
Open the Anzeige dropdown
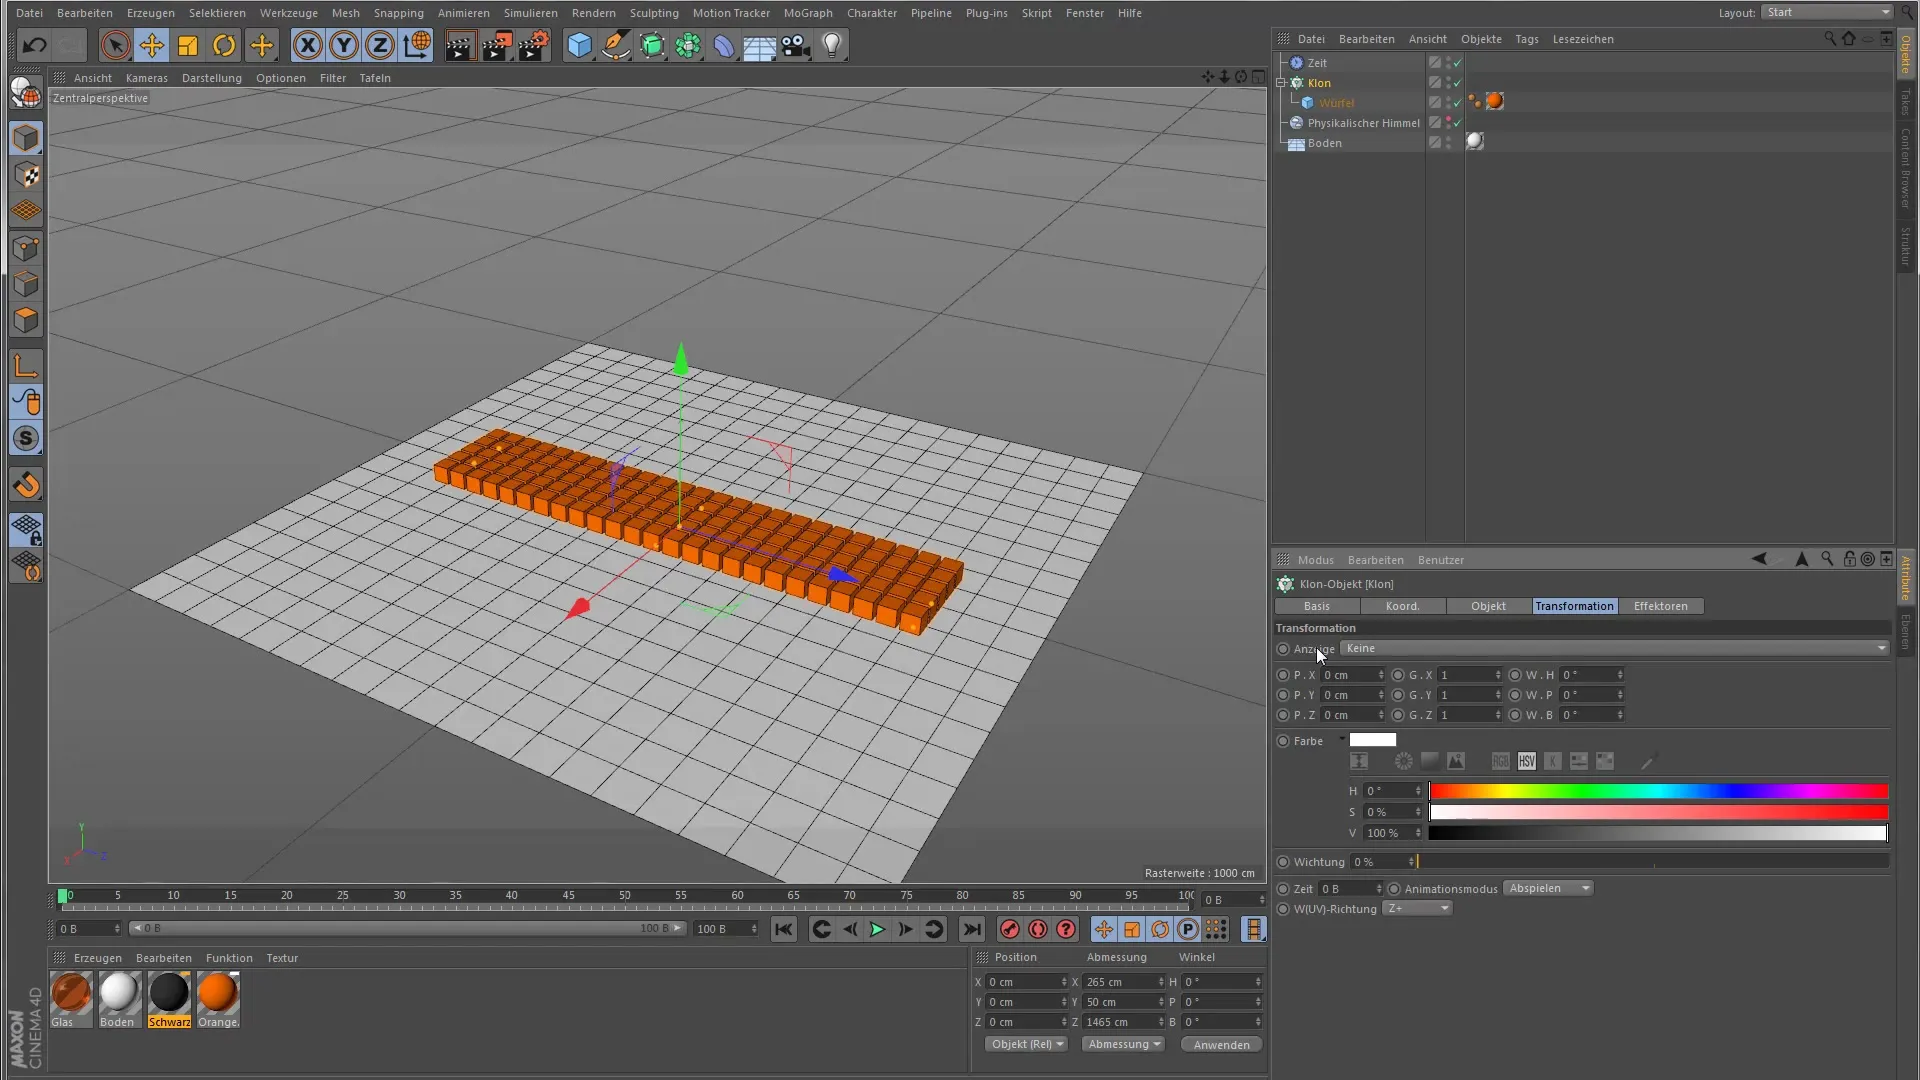click(x=1614, y=648)
